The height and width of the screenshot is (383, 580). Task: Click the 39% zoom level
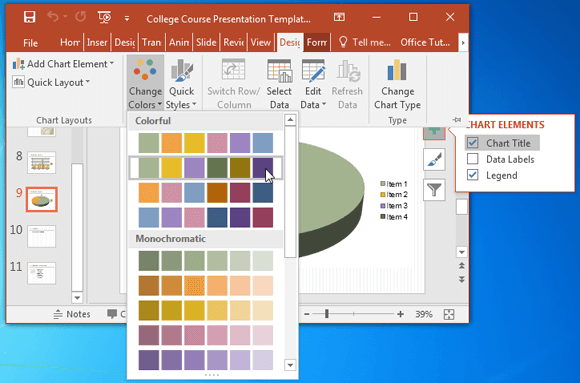point(424,314)
